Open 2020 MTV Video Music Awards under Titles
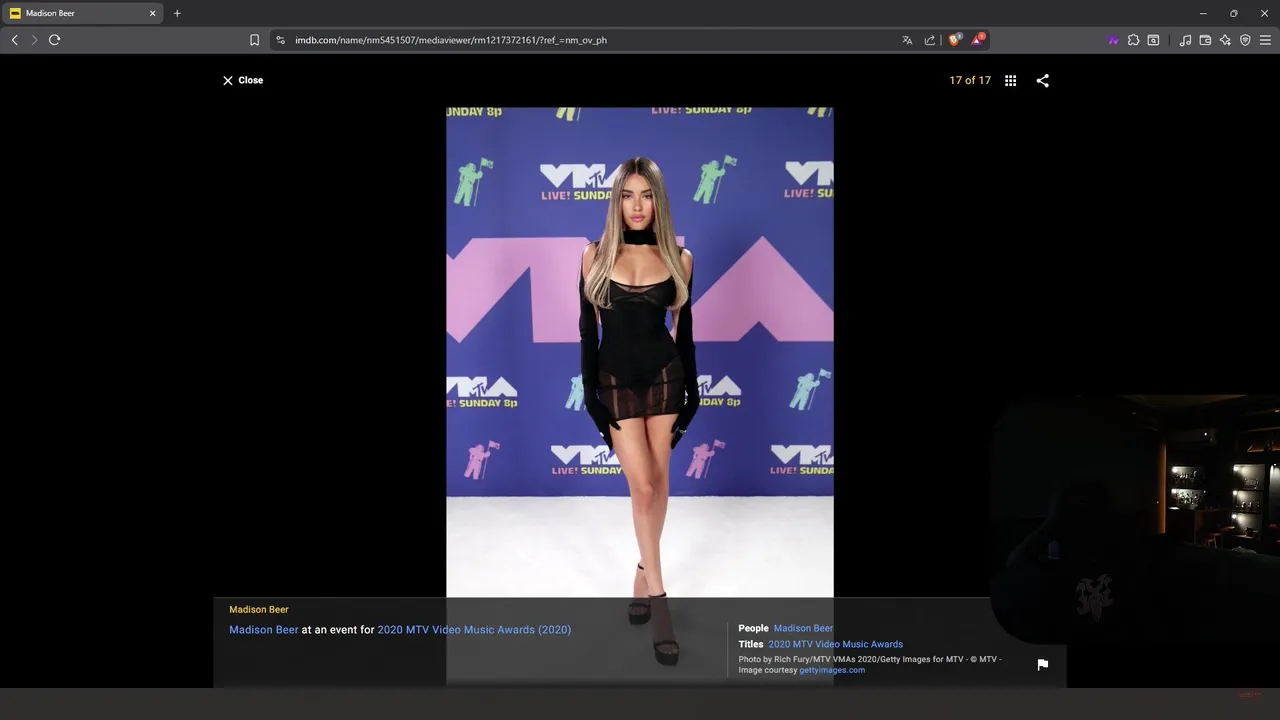This screenshot has width=1280, height=720. point(835,644)
